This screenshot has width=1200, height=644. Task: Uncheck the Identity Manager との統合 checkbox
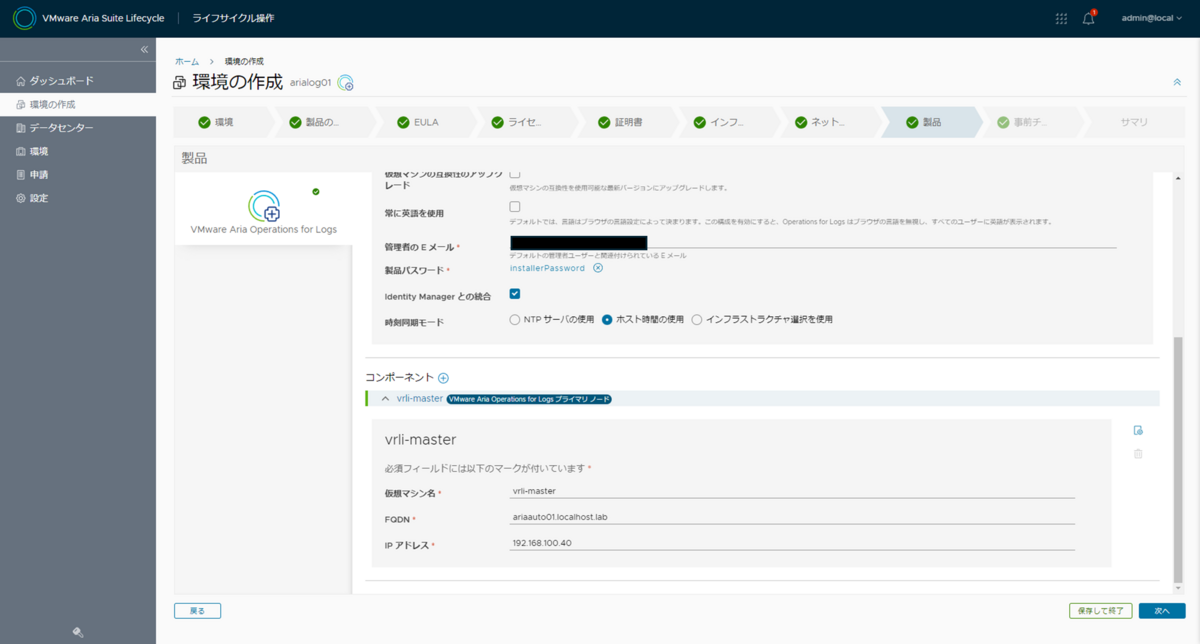coord(515,294)
